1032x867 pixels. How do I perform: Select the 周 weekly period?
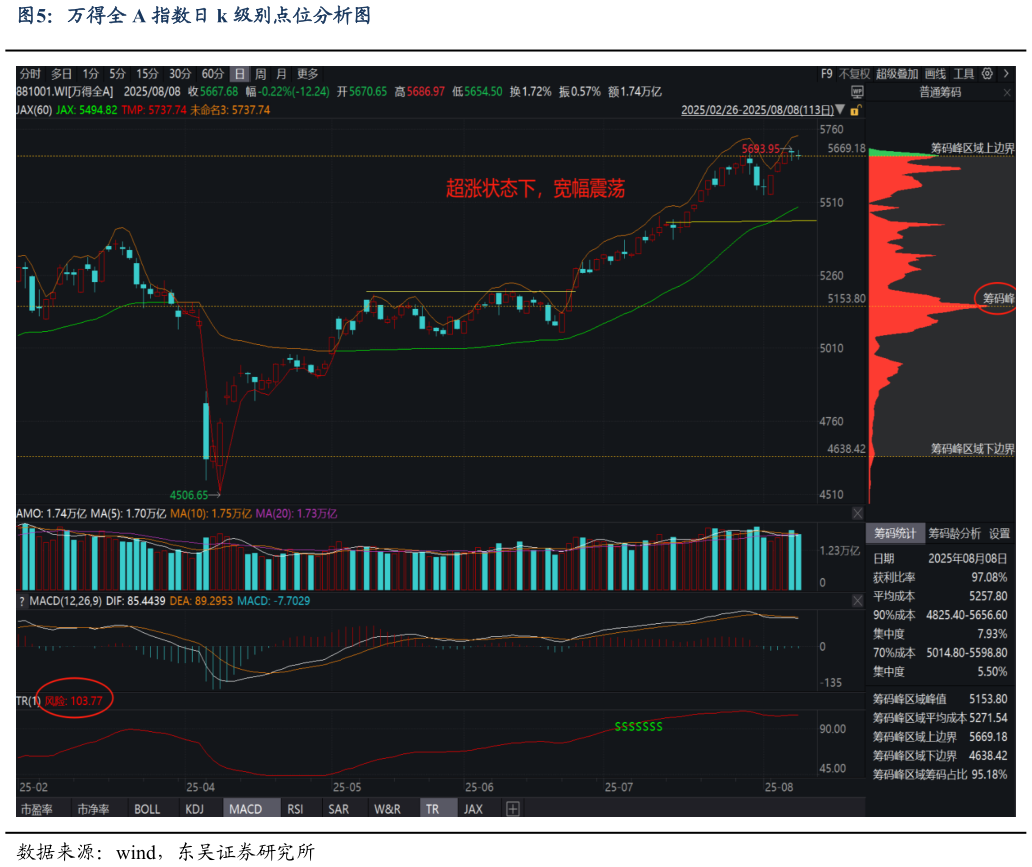pos(261,73)
